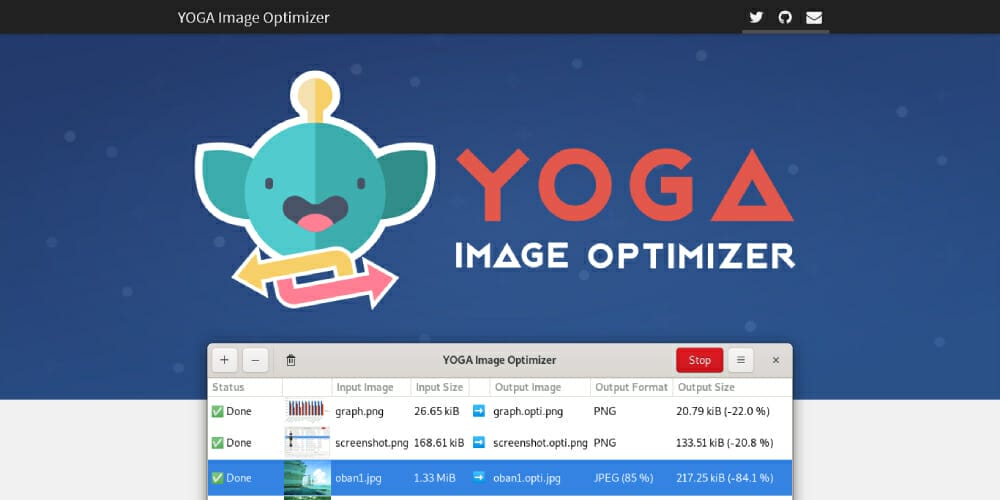Click the red YOGA logo text

pyautogui.click(x=626, y=185)
